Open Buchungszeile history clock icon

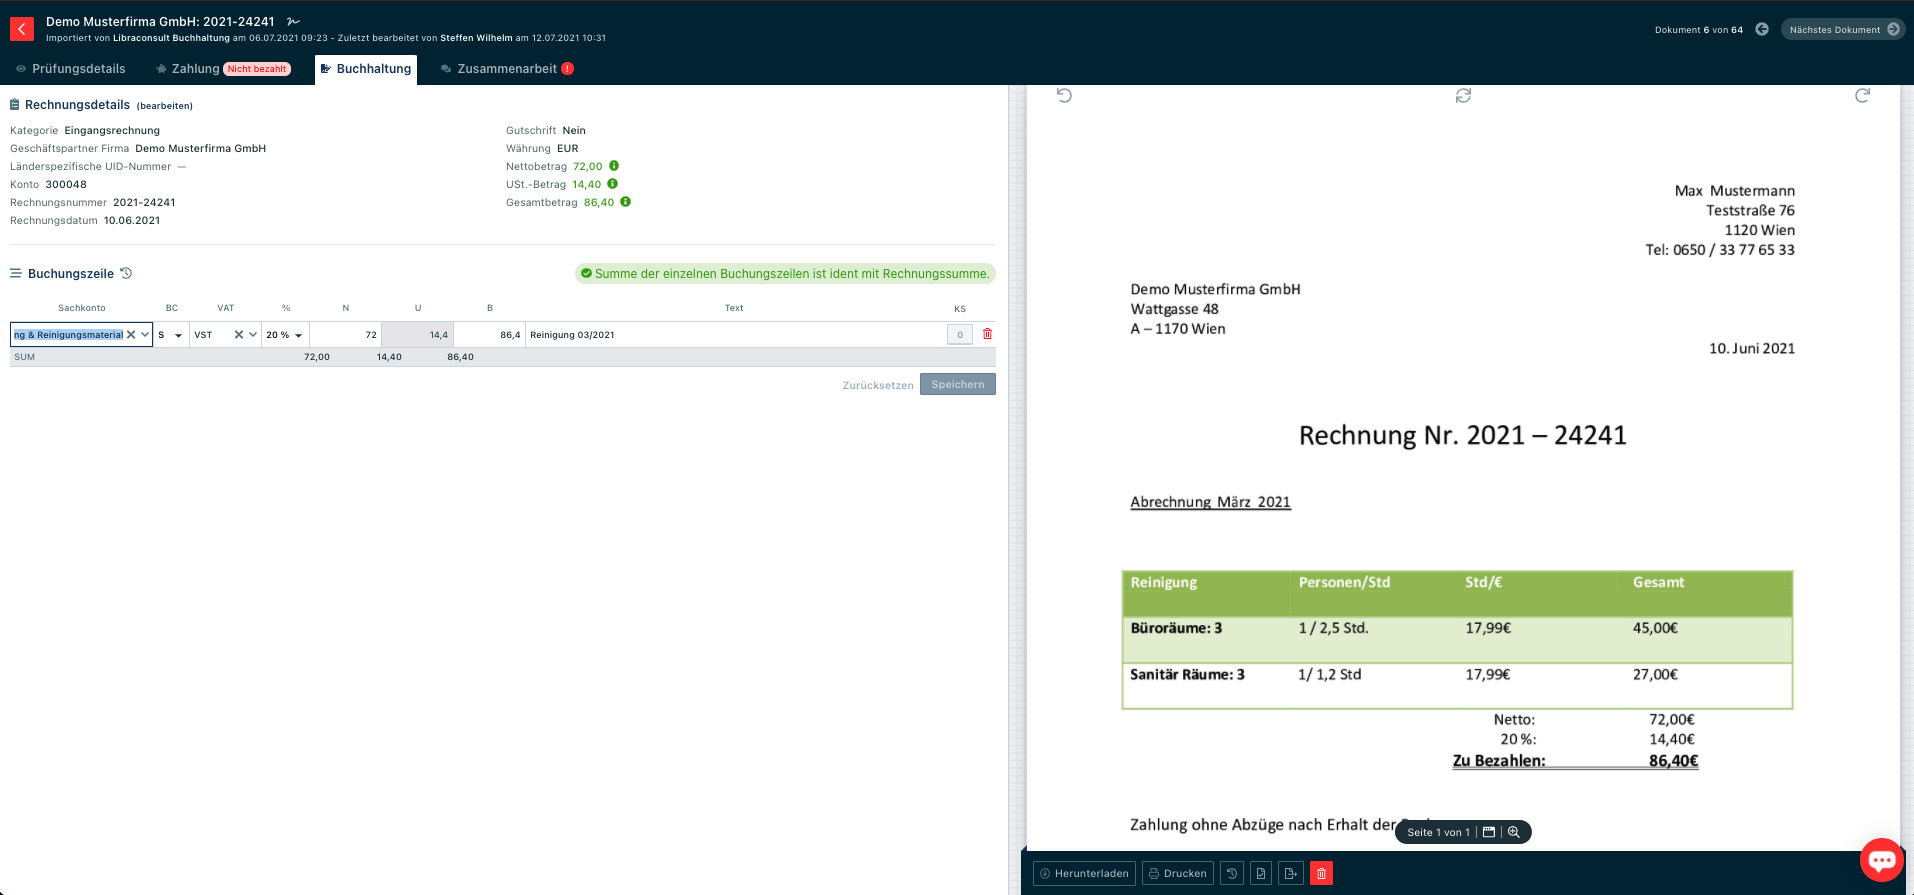[126, 274]
